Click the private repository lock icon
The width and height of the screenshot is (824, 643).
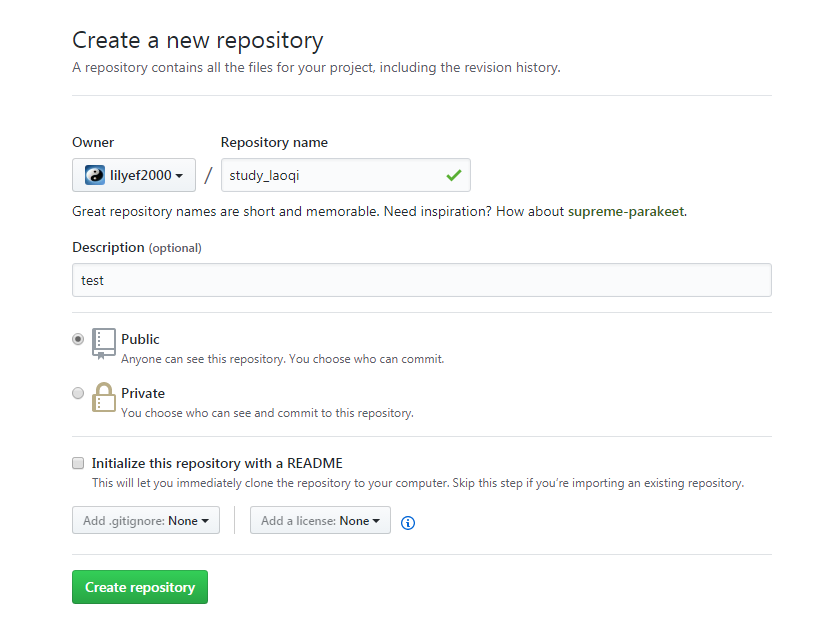[x=104, y=397]
